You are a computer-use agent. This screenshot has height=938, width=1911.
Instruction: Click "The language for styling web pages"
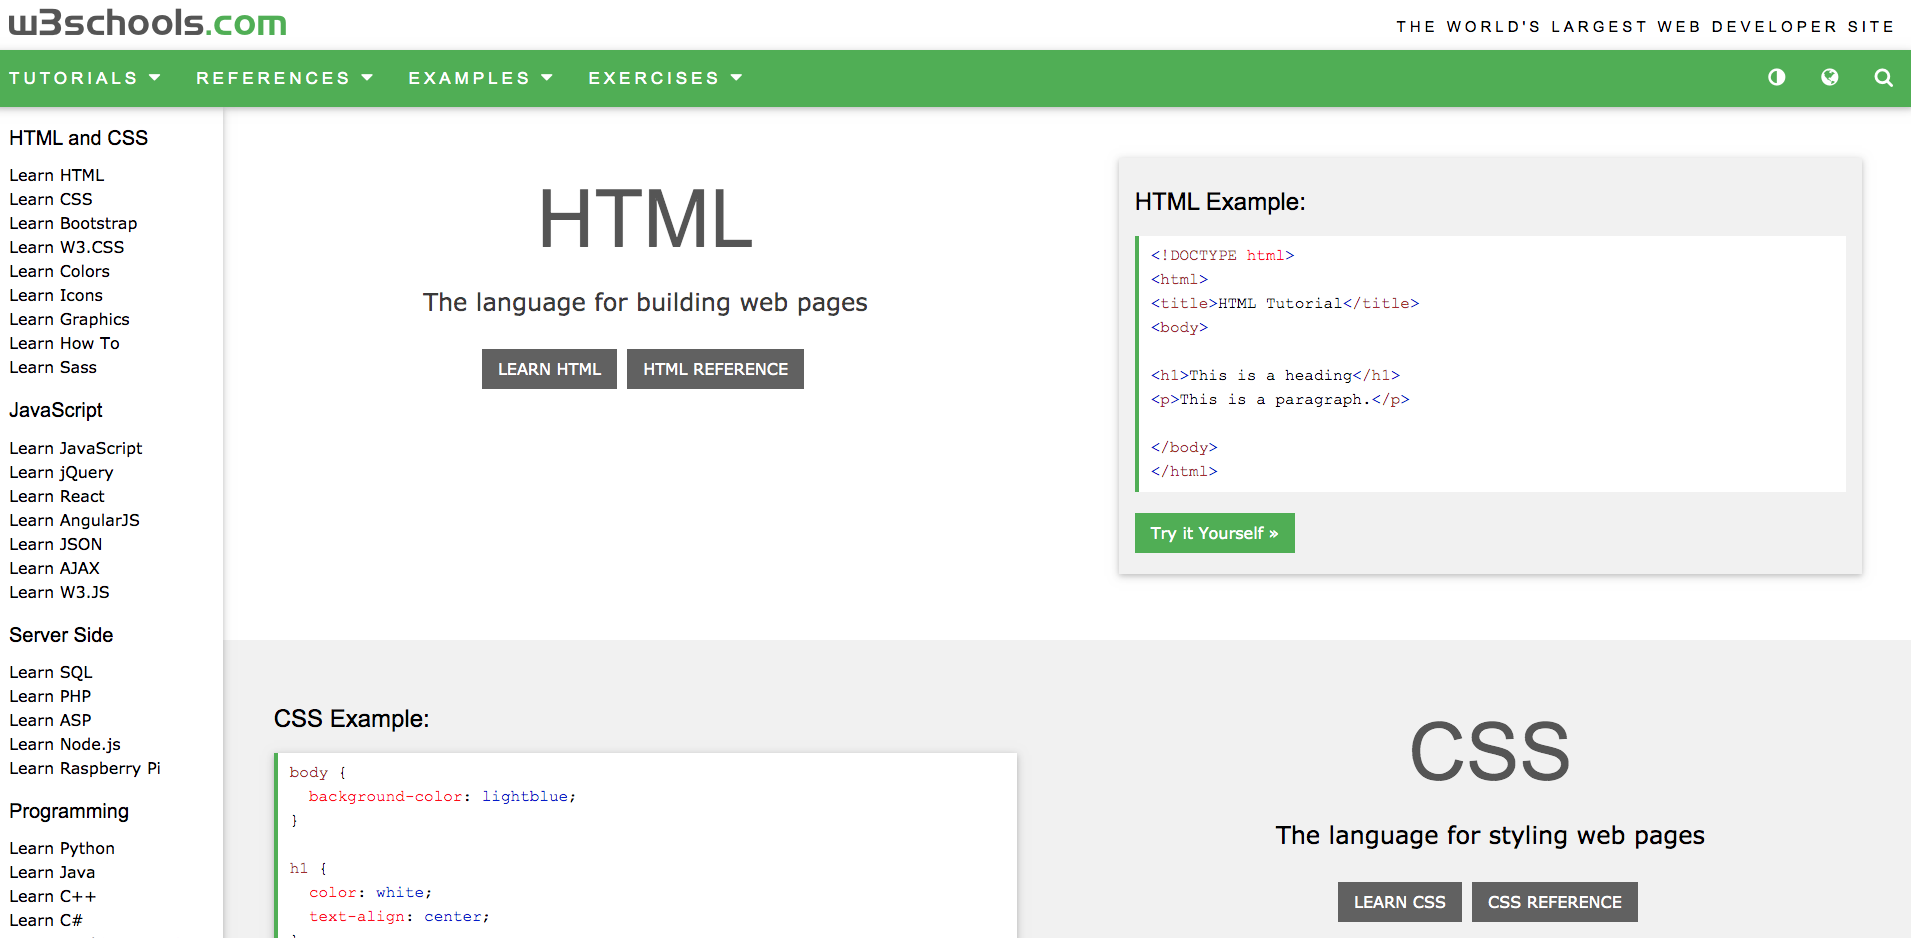coord(1490,836)
